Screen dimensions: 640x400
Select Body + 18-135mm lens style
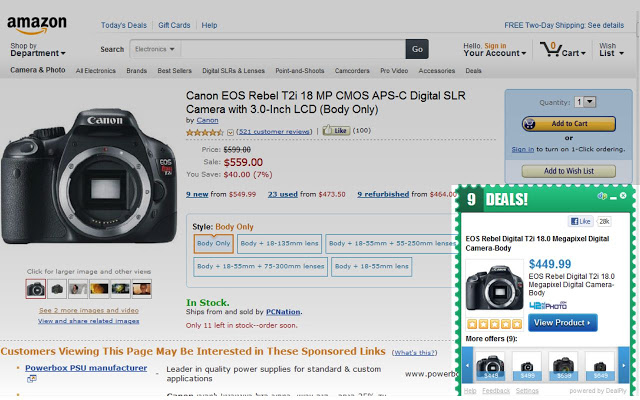[x=279, y=244]
